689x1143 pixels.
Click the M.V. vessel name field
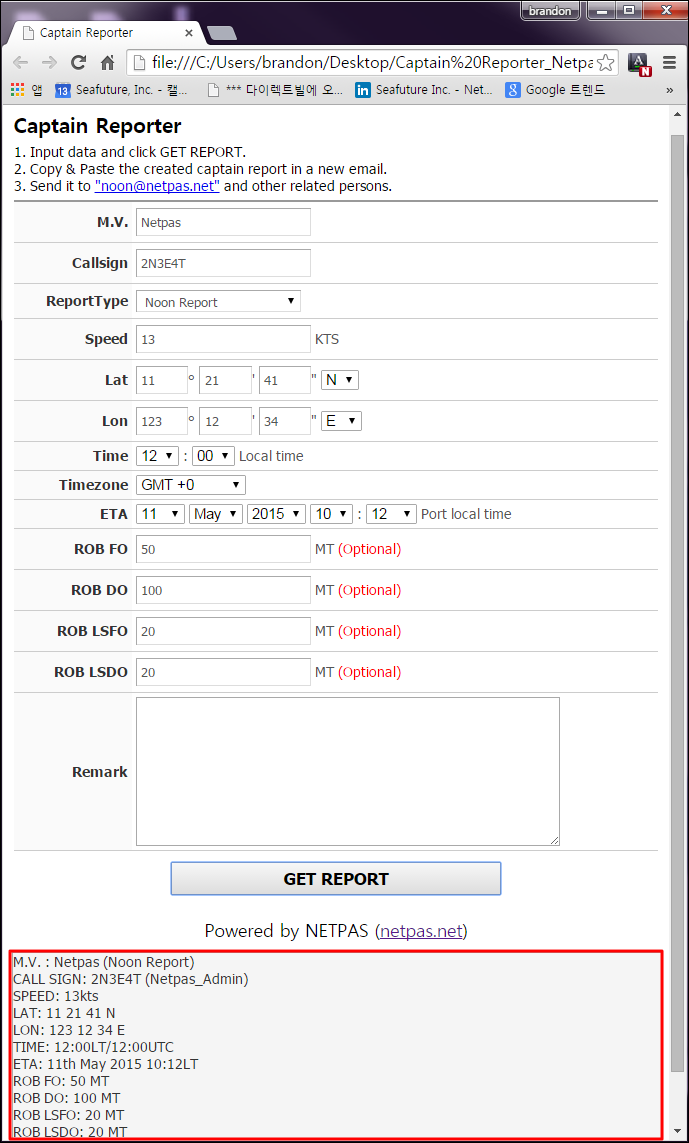point(223,222)
